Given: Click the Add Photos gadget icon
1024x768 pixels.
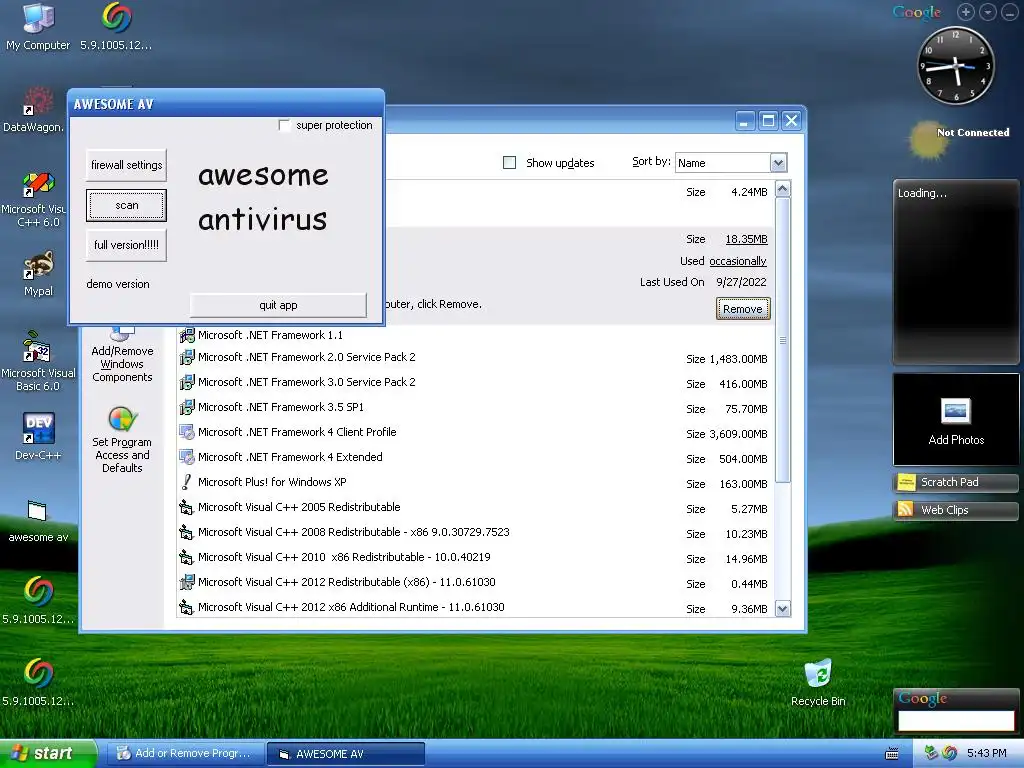Looking at the screenshot, I should pyautogui.click(x=956, y=411).
